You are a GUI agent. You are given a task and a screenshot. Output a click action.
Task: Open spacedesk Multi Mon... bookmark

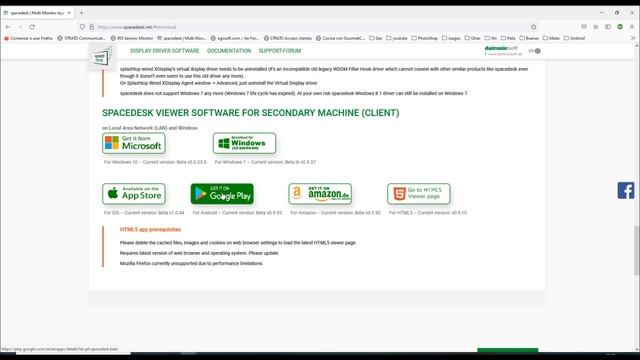coord(182,38)
